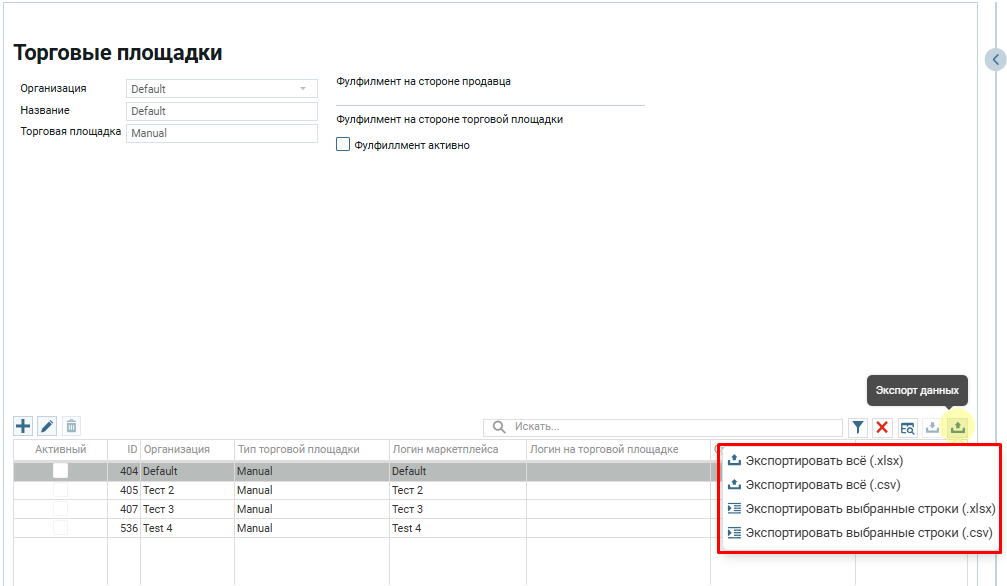
Task: Click the add new record plus icon
Action: [x=23, y=427]
